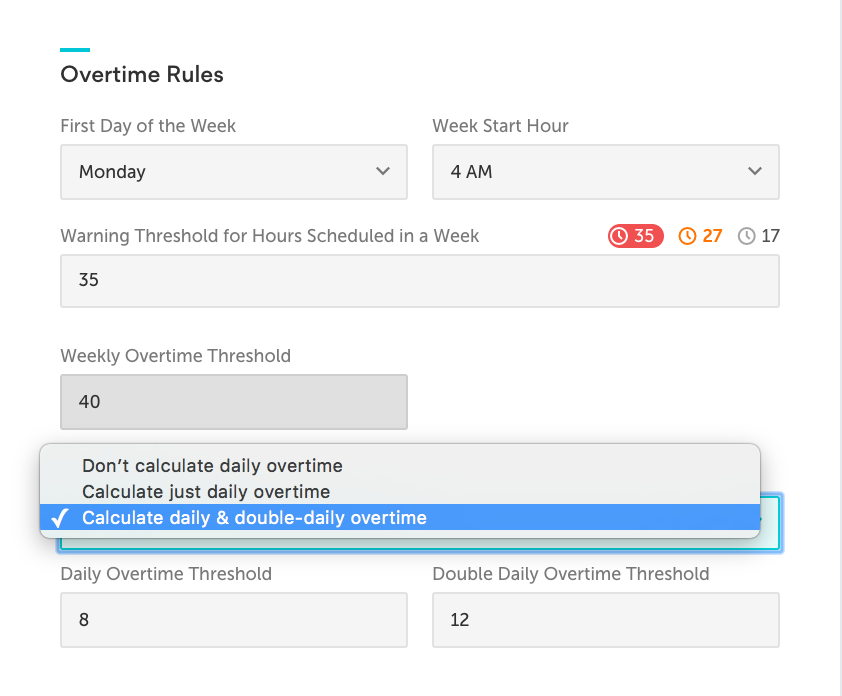Click the gray clock icon beside 17
This screenshot has height=696, width=842.
click(x=747, y=236)
